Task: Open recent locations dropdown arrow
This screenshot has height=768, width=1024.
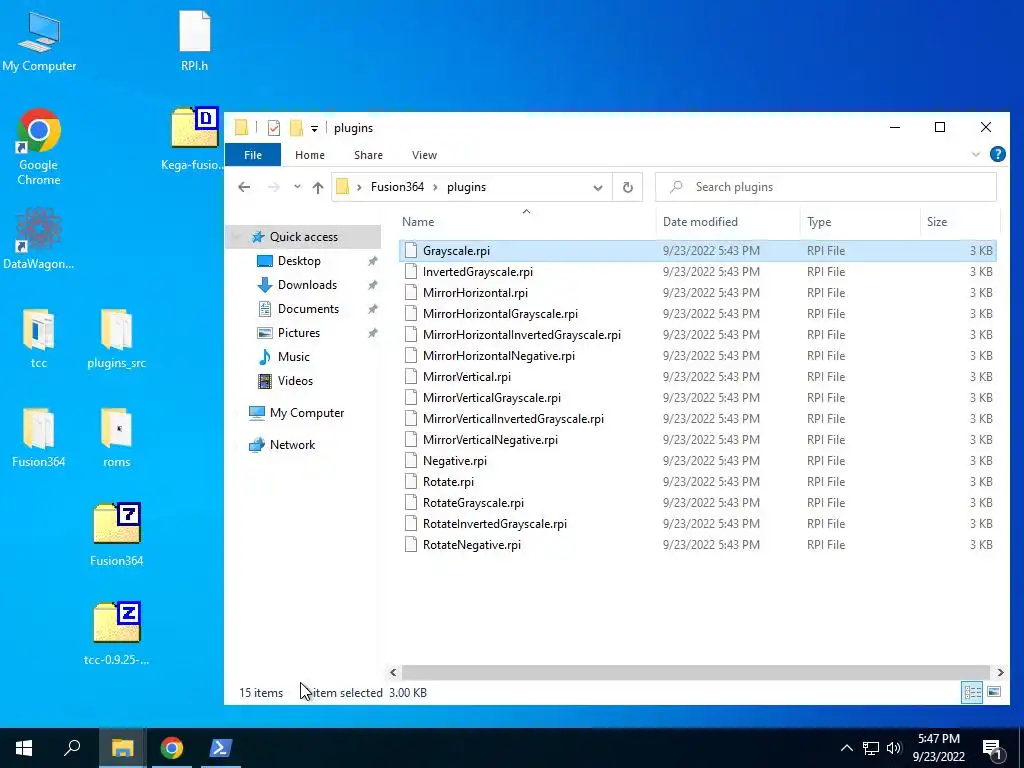Action: (x=297, y=187)
